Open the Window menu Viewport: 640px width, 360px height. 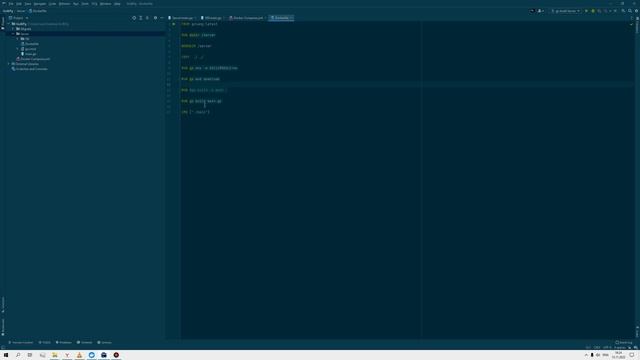(x=105, y=4)
